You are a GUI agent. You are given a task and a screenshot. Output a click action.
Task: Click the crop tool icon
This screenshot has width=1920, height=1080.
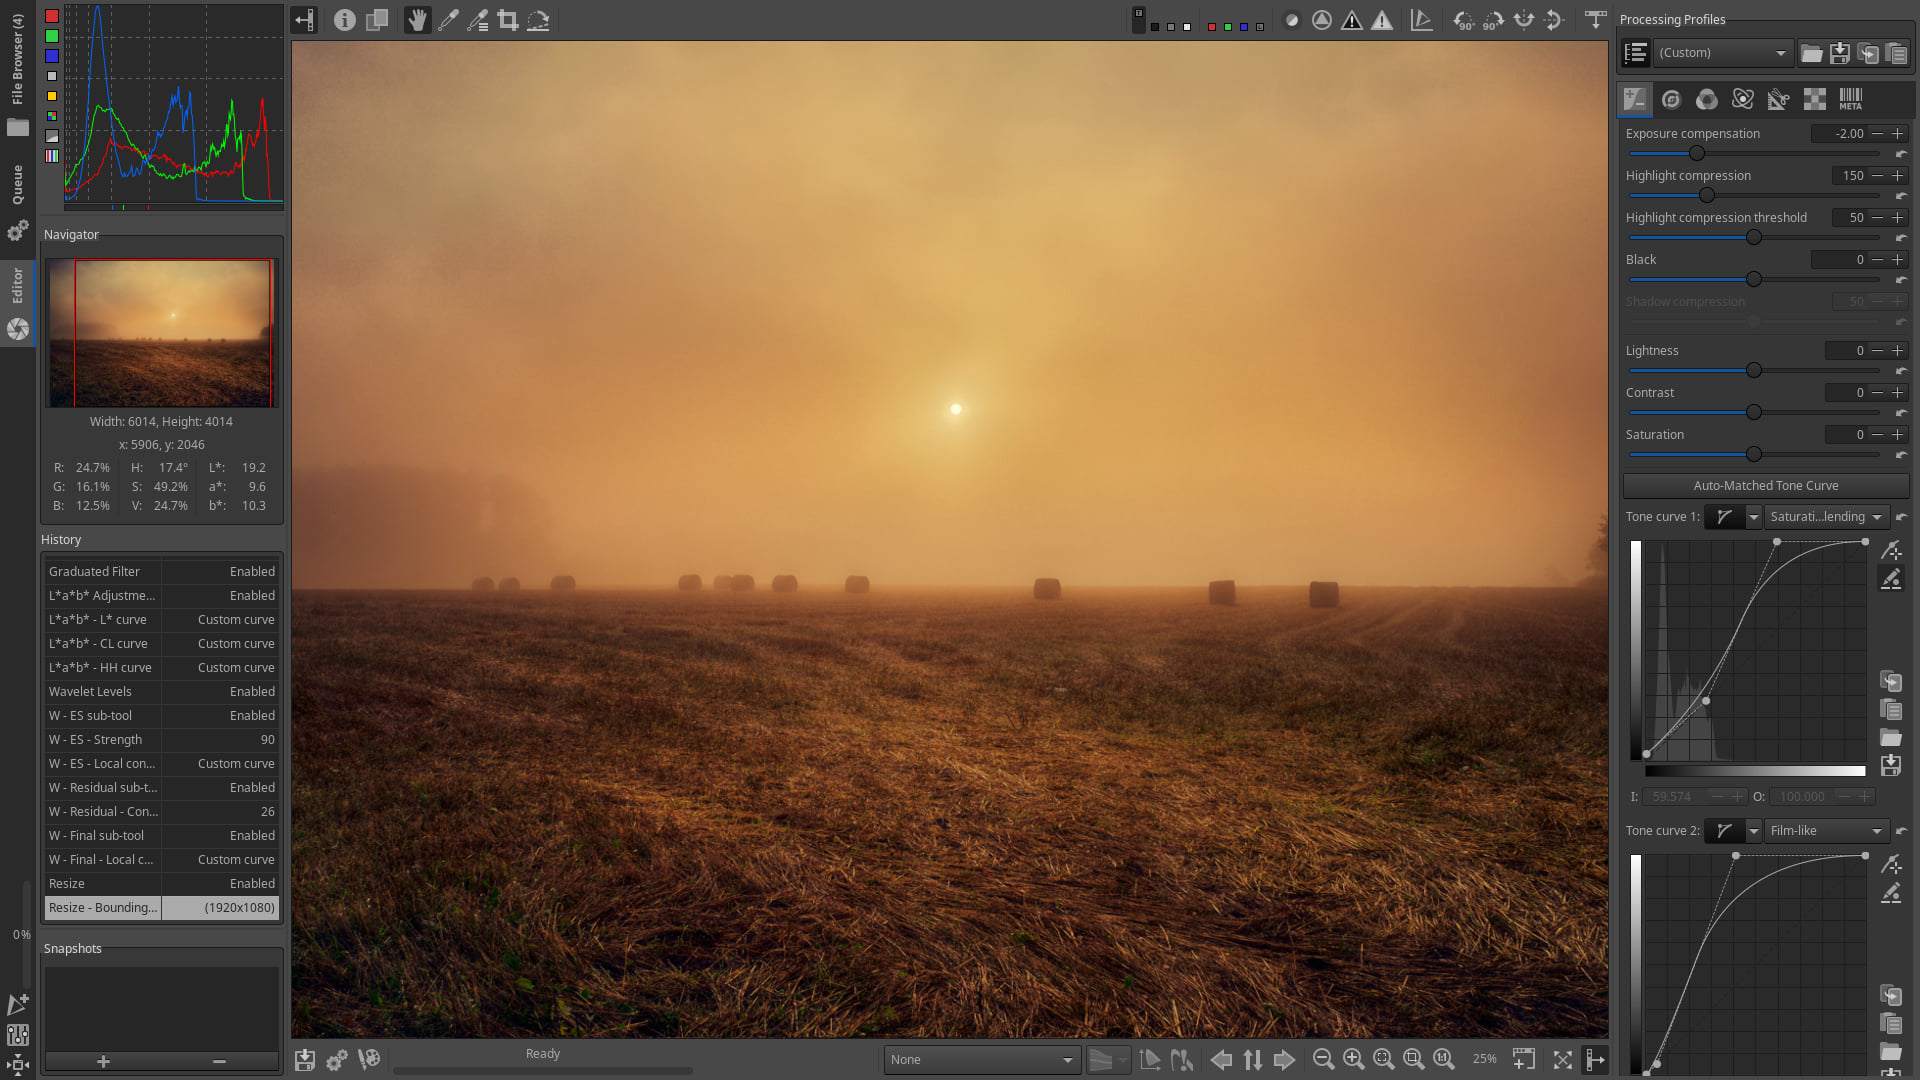pyautogui.click(x=508, y=20)
